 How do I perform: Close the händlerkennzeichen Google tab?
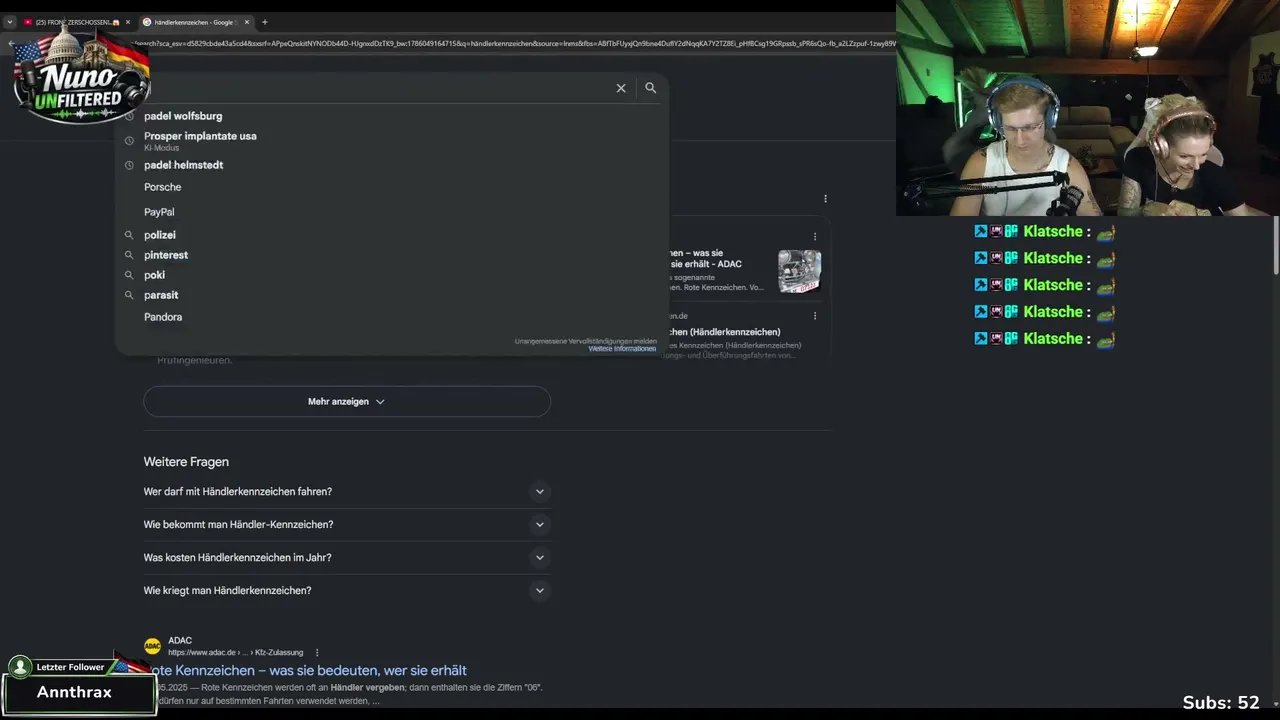247,22
